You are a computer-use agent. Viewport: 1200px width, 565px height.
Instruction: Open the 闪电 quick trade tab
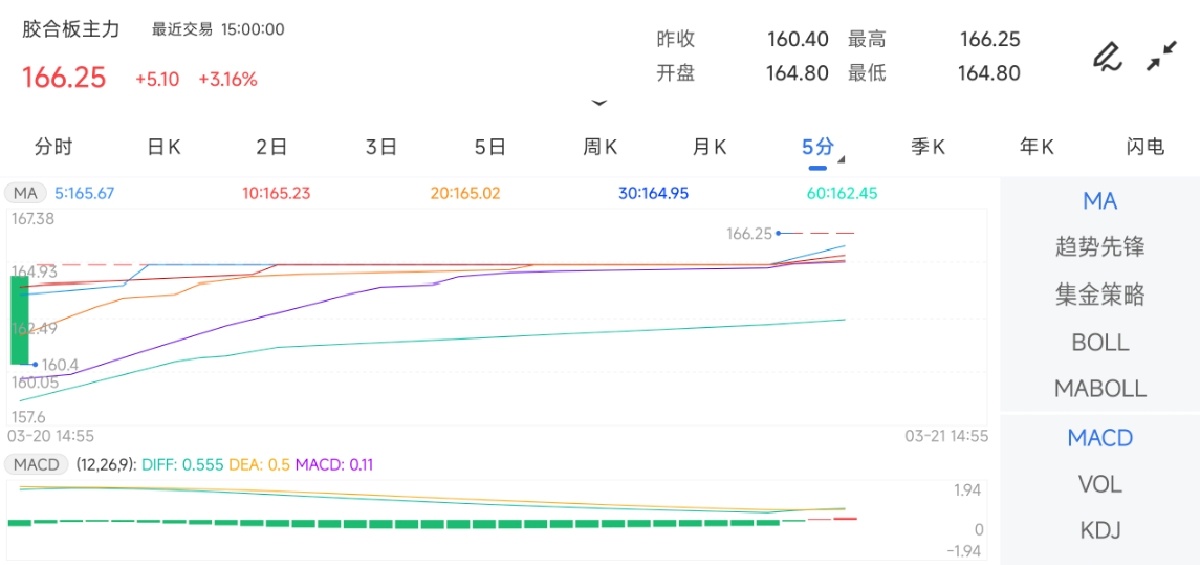pyautogui.click(x=1146, y=147)
